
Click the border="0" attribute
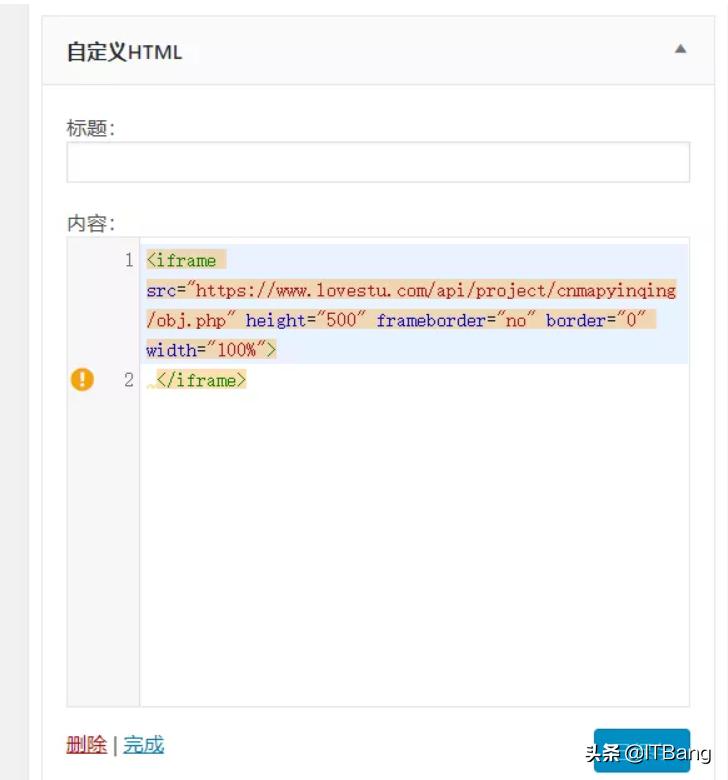[595, 320]
